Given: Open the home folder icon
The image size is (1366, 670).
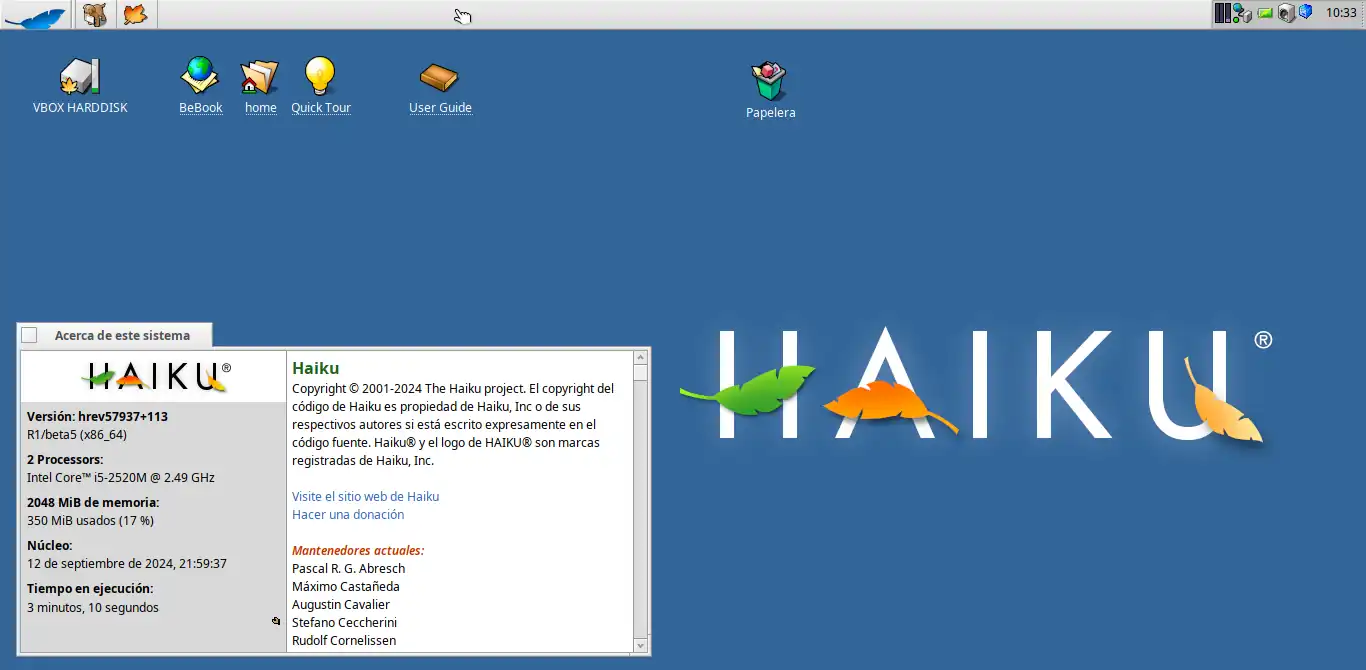Looking at the screenshot, I should (259, 75).
